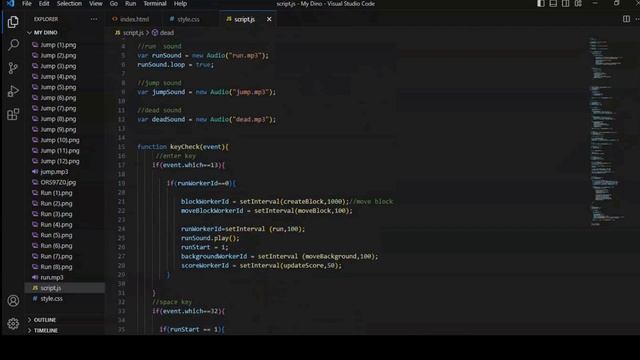
Task: Open the File menu
Action: 27,4
